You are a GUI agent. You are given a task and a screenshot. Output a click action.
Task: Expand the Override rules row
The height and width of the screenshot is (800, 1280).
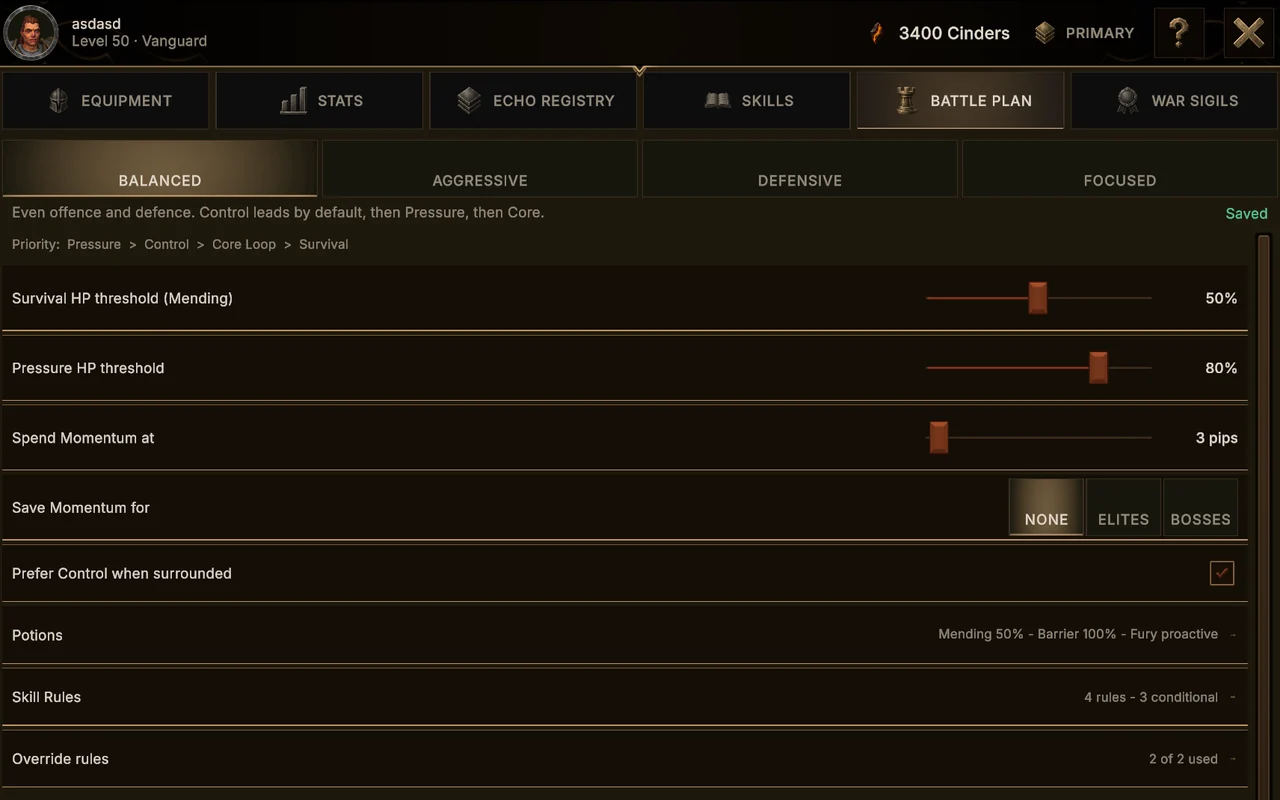click(x=624, y=759)
